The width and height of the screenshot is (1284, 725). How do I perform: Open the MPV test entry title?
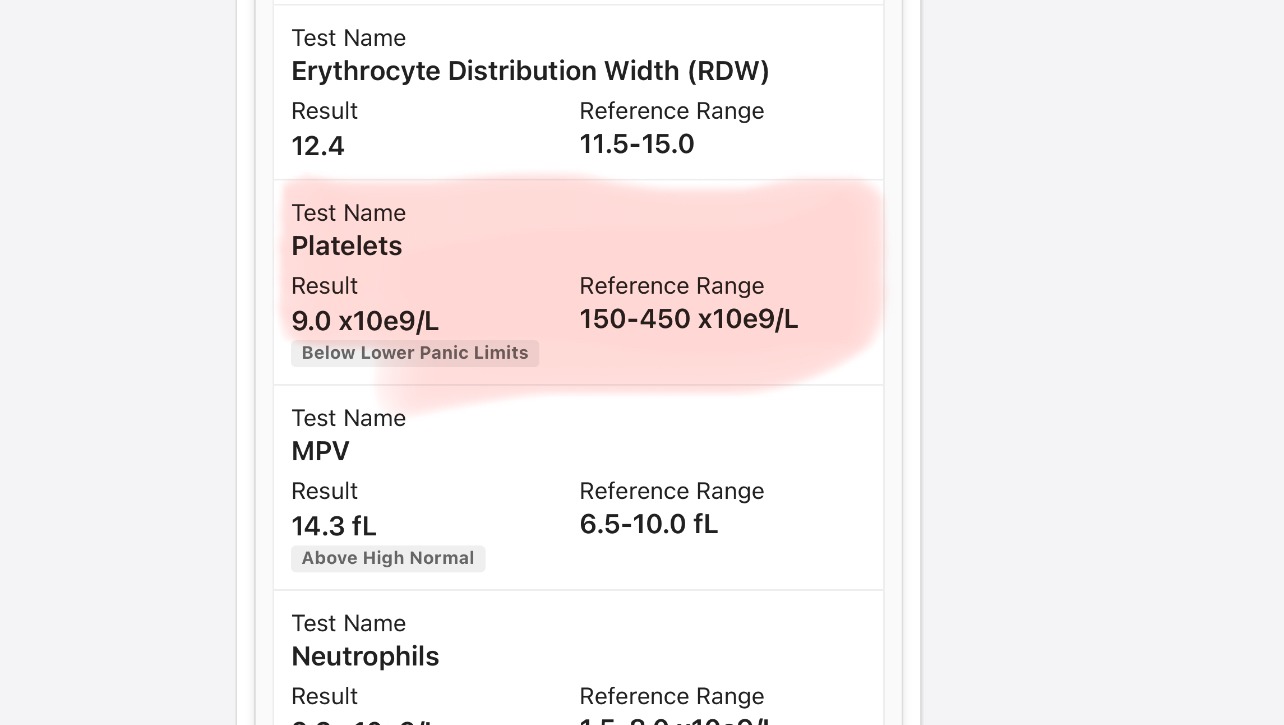coord(320,452)
